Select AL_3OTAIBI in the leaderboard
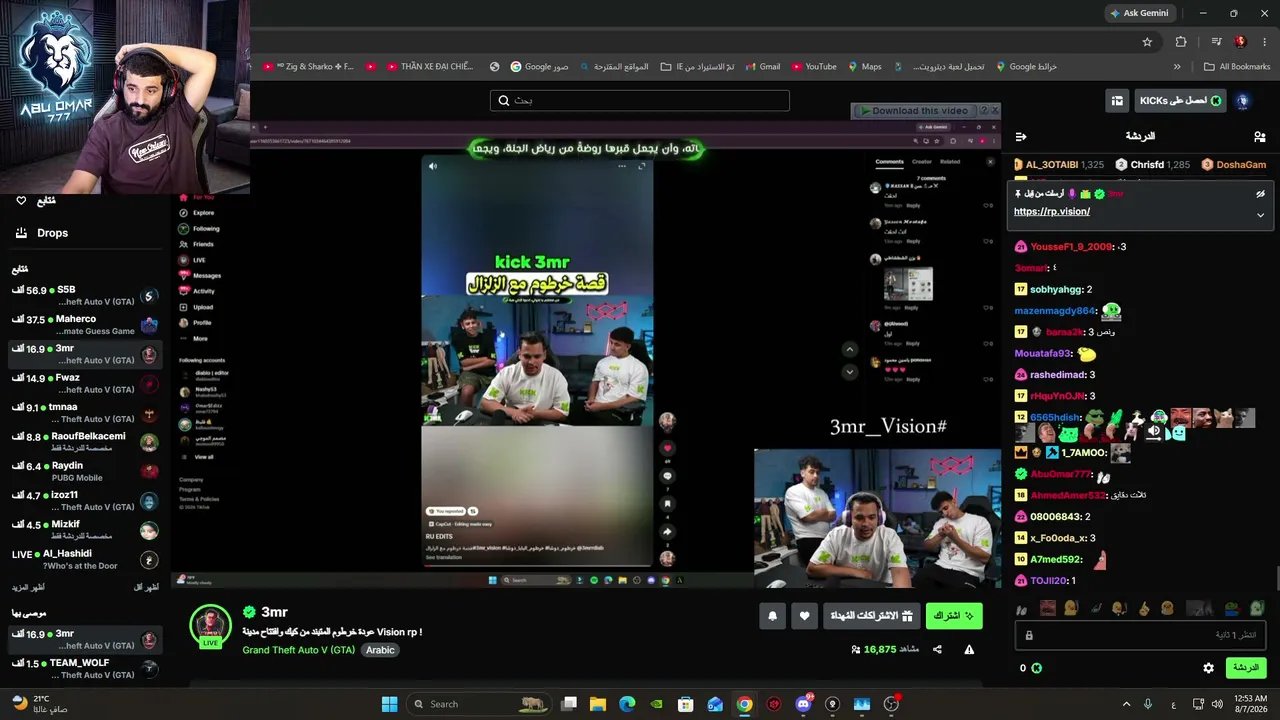Viewport: 1280px width, 720px height. [1058, 165]
